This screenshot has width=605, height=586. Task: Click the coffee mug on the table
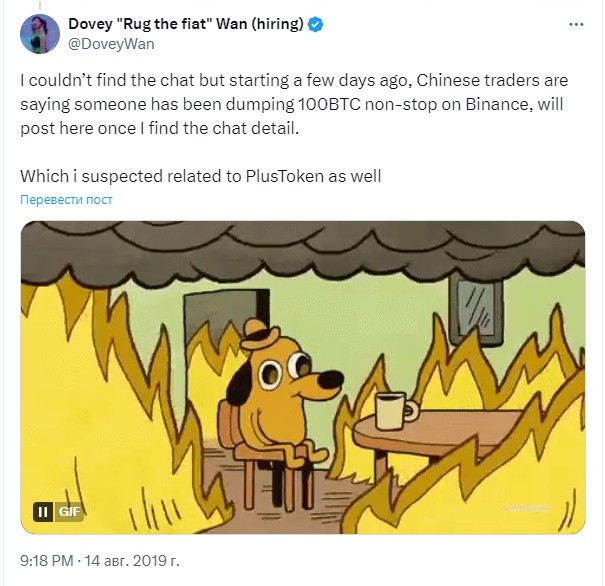[396, 411]
